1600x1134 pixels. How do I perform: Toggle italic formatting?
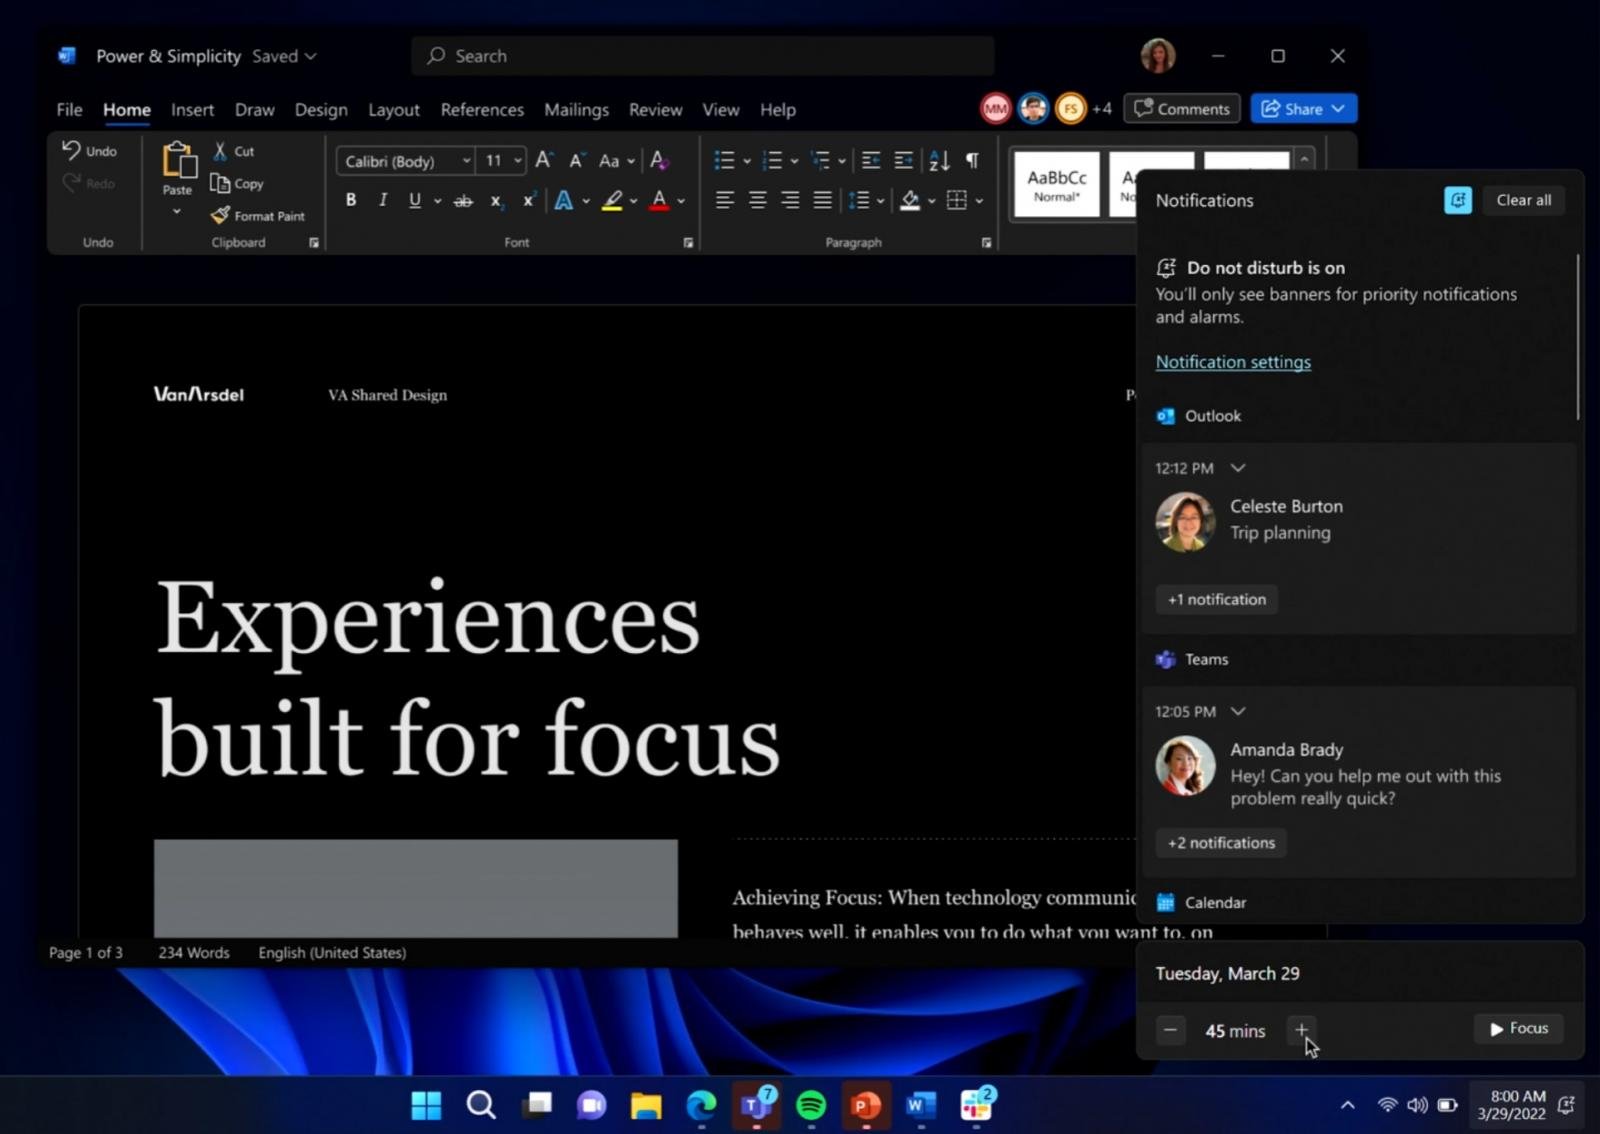point(383,201)
